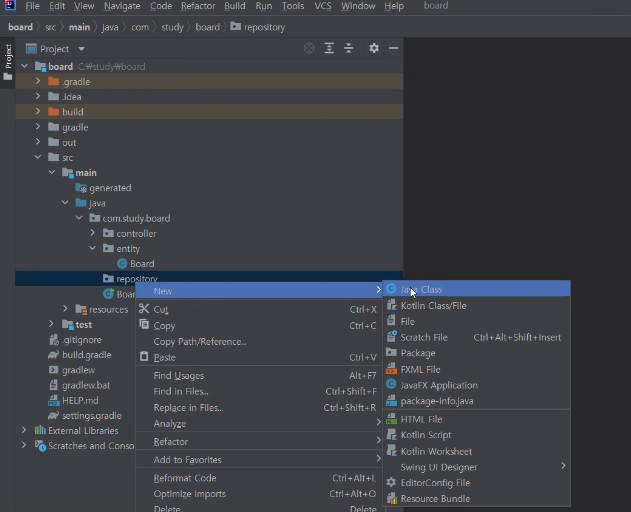Viewport: 631px width, 512px height.
Task: Open Project panel settings gear
Action: (x=374, y=48)
